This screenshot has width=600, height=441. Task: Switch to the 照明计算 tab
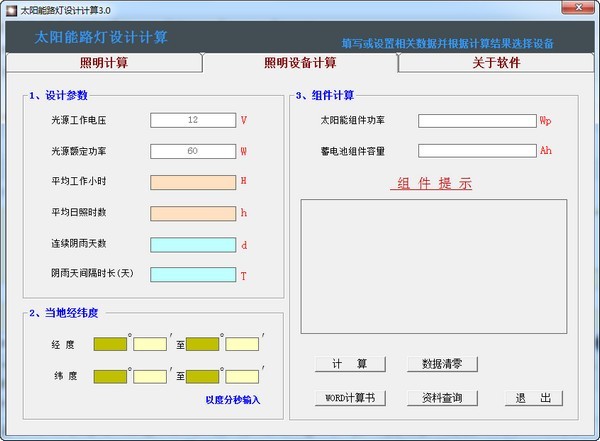(x=104, y=63)
